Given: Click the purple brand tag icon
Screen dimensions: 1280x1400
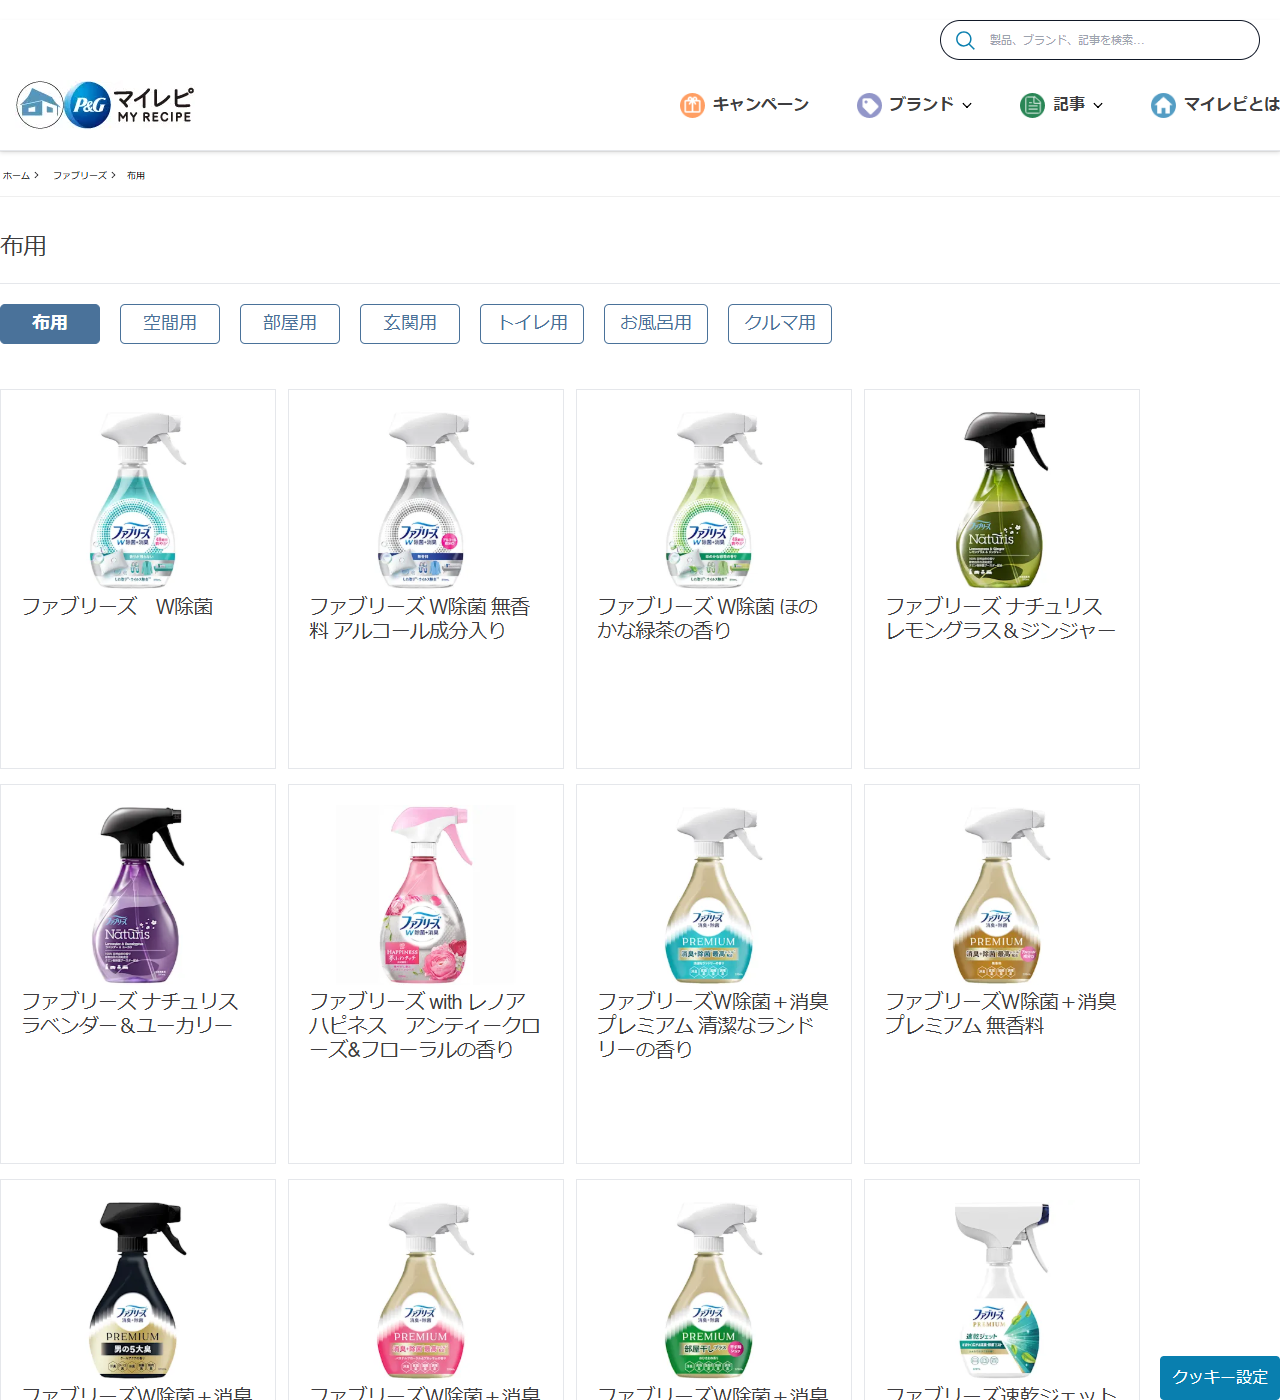Looking at the screenshot, I should 869,105.
